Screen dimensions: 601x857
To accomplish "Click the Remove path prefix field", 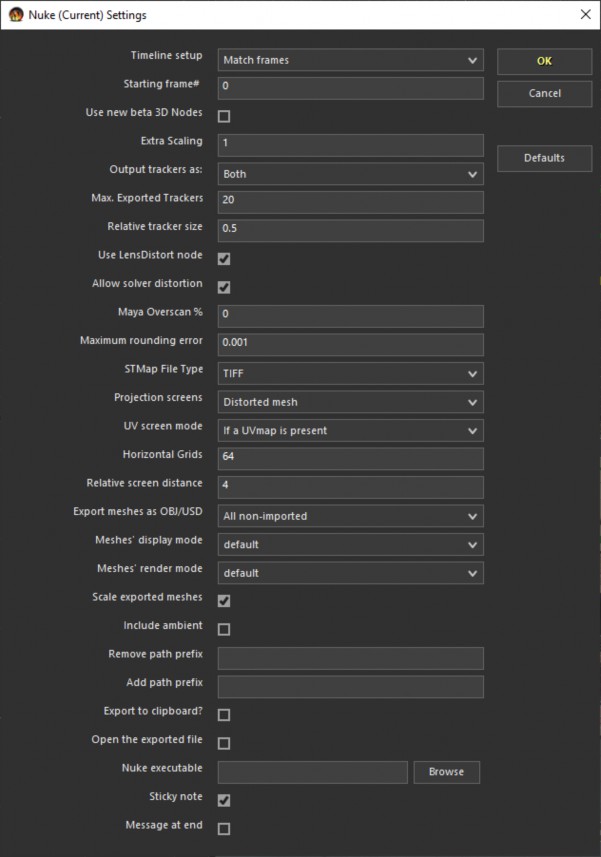I will 350,658.
